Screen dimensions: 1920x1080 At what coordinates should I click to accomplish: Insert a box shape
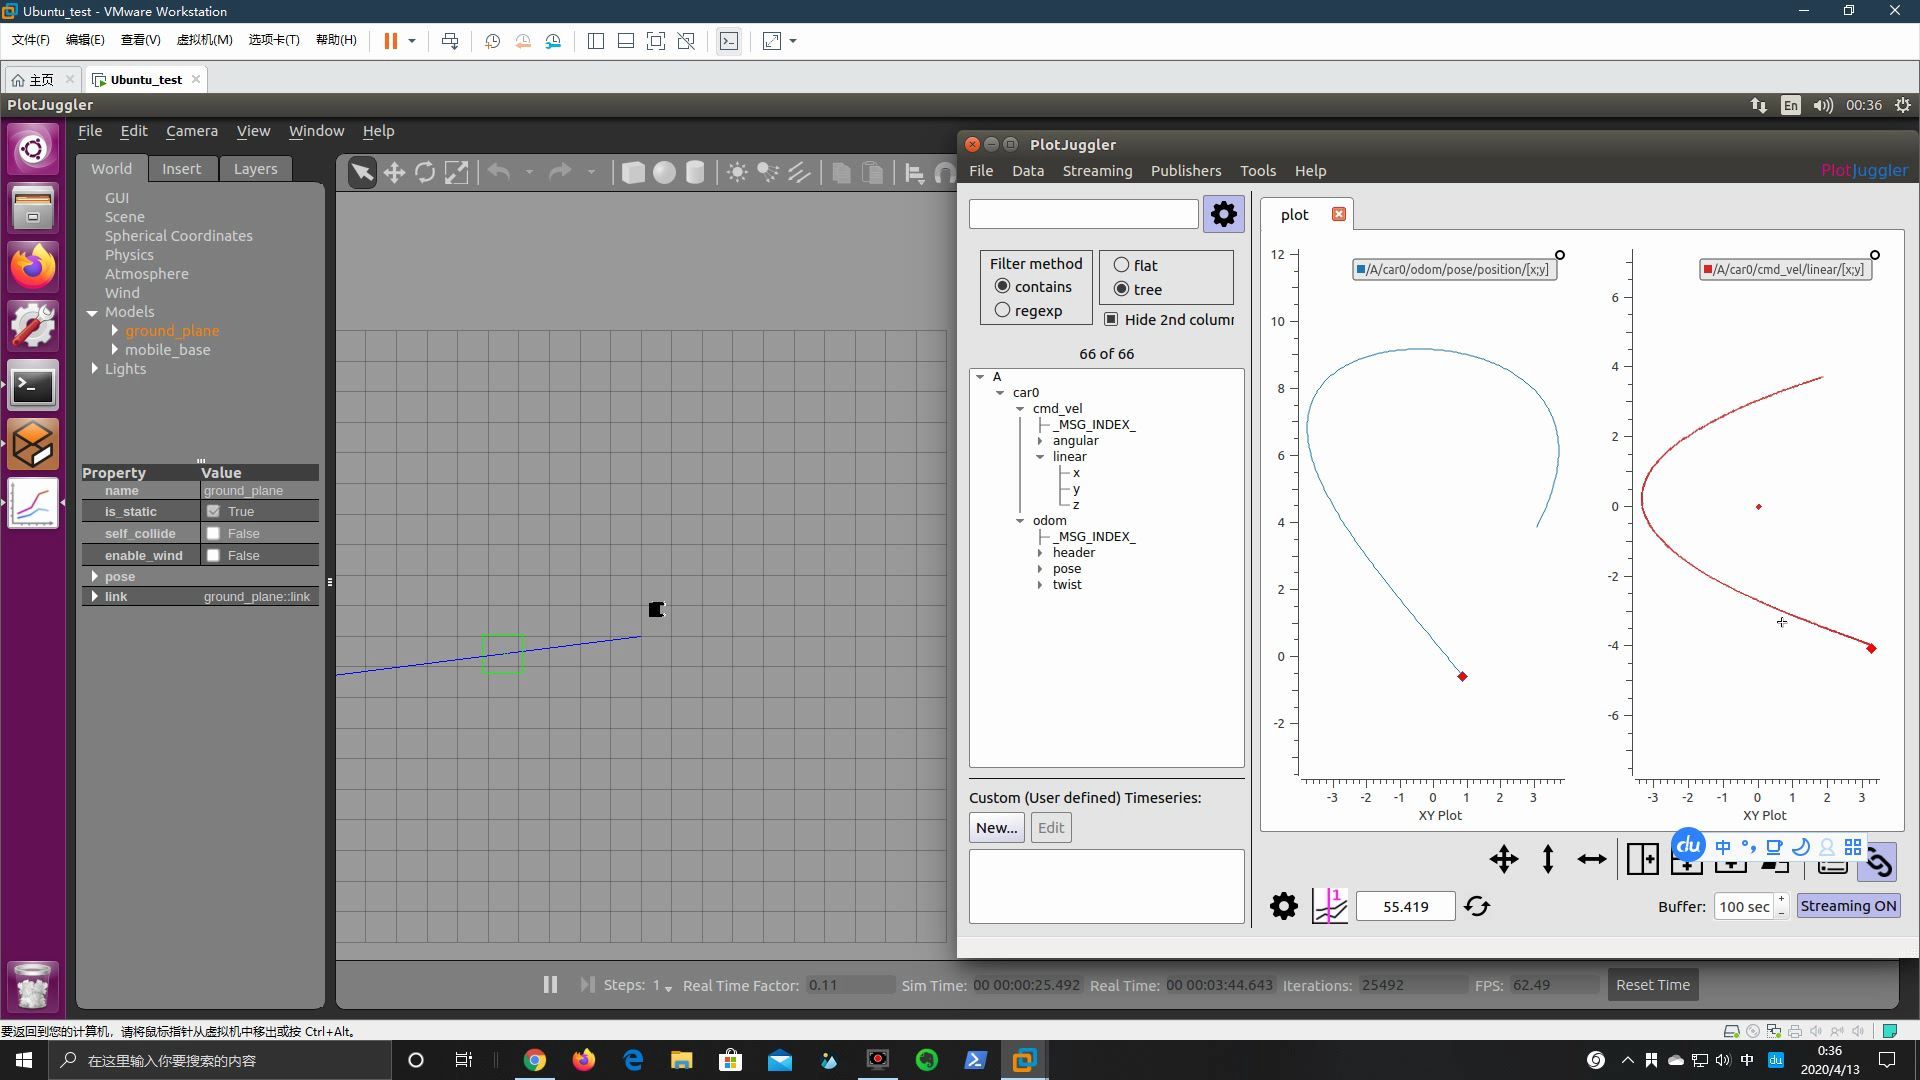632,172
